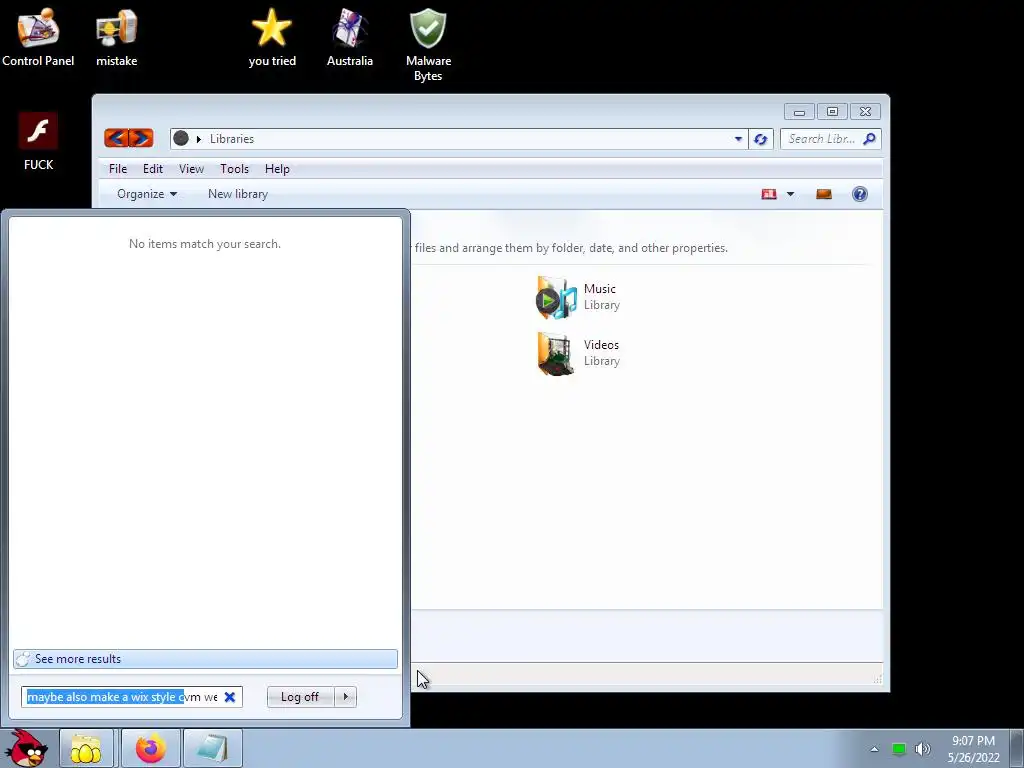Change view with the view icon
This screenshot has height=768, width=1024.
pos(769,194)
